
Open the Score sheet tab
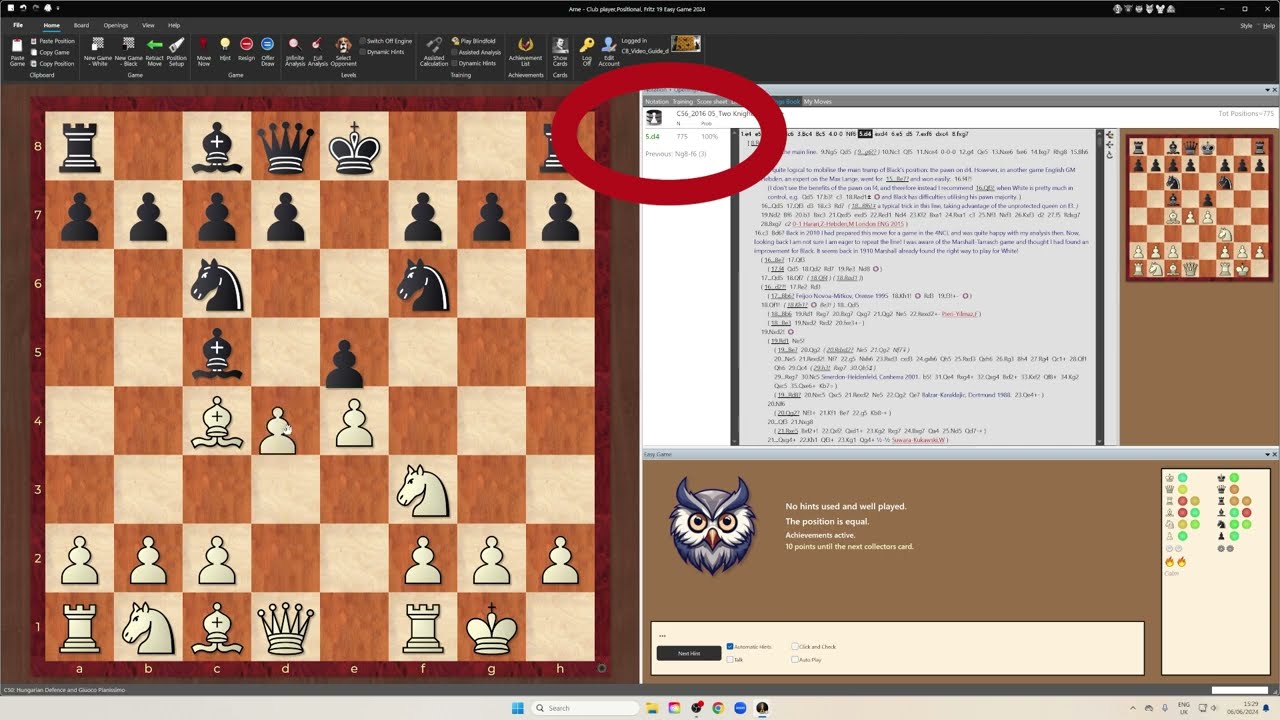pos(712,101)
